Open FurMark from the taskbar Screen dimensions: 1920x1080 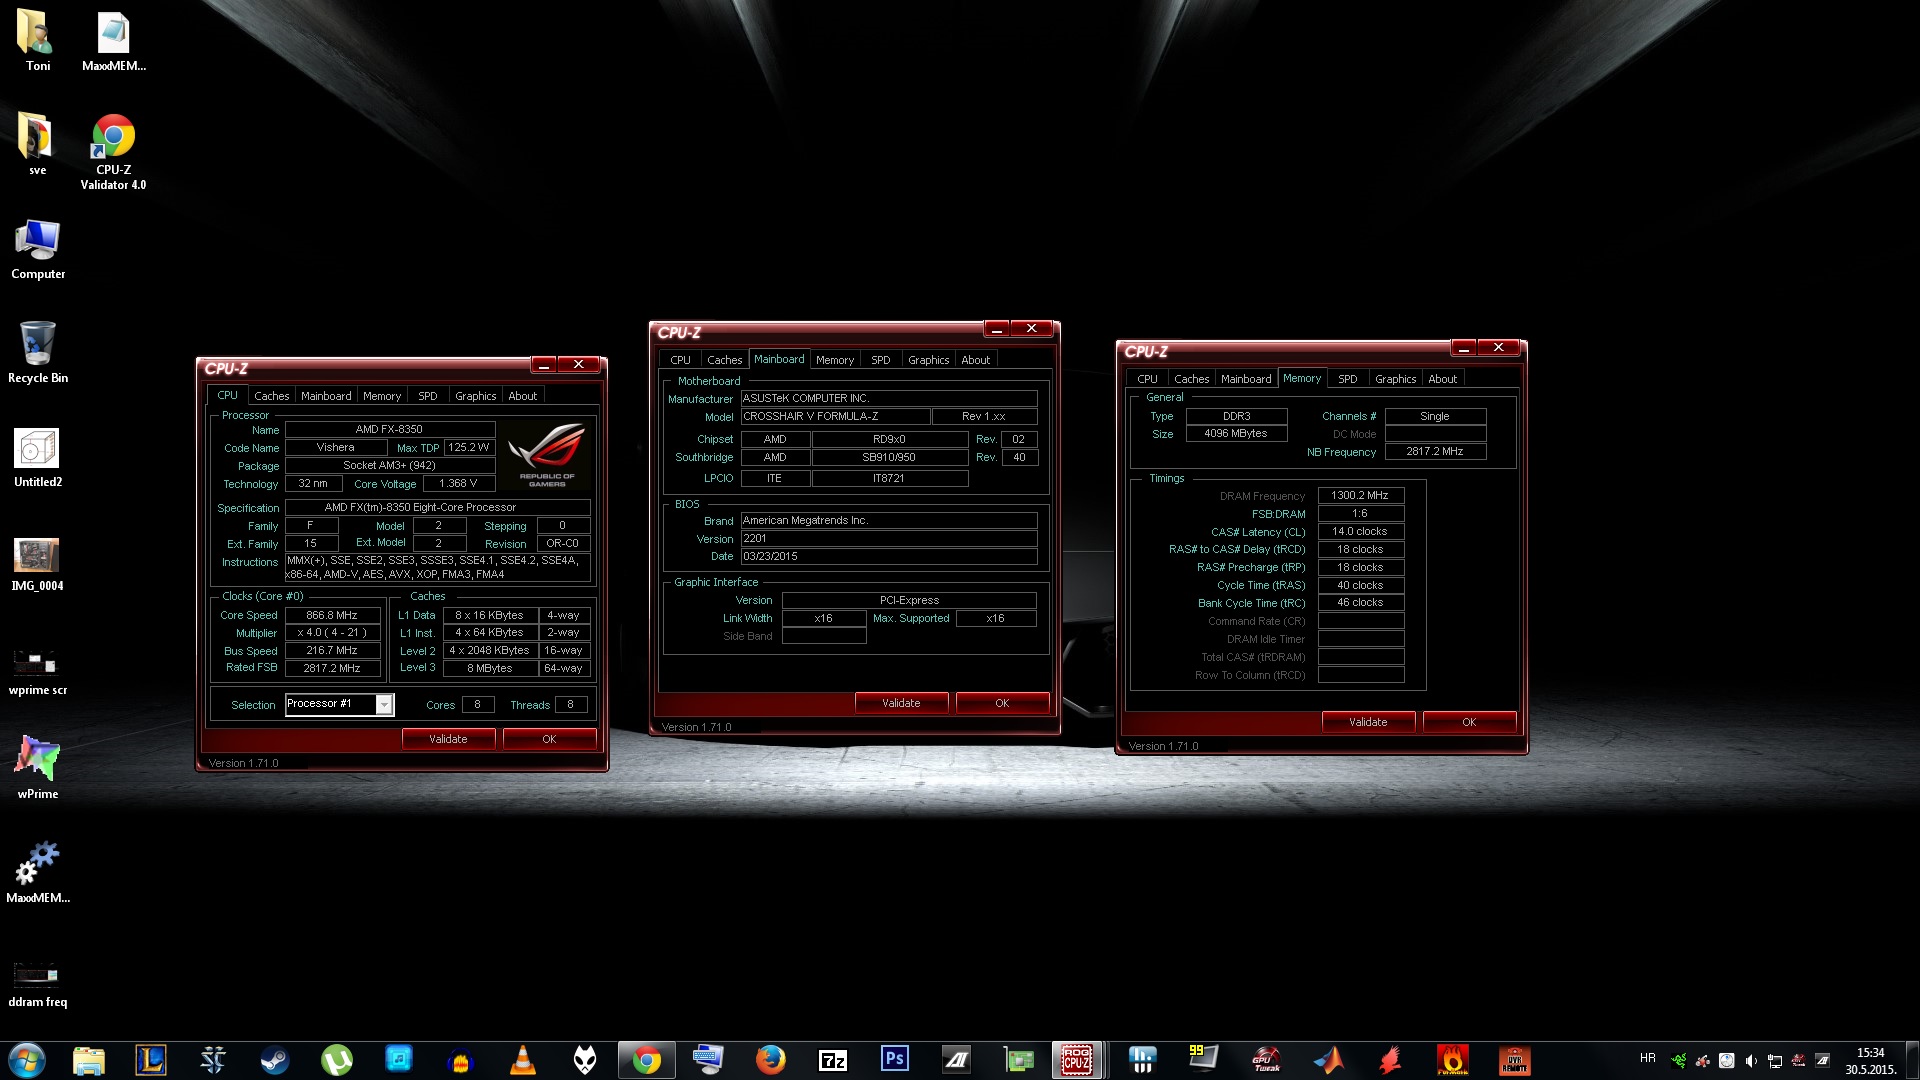point(1452,1060)
